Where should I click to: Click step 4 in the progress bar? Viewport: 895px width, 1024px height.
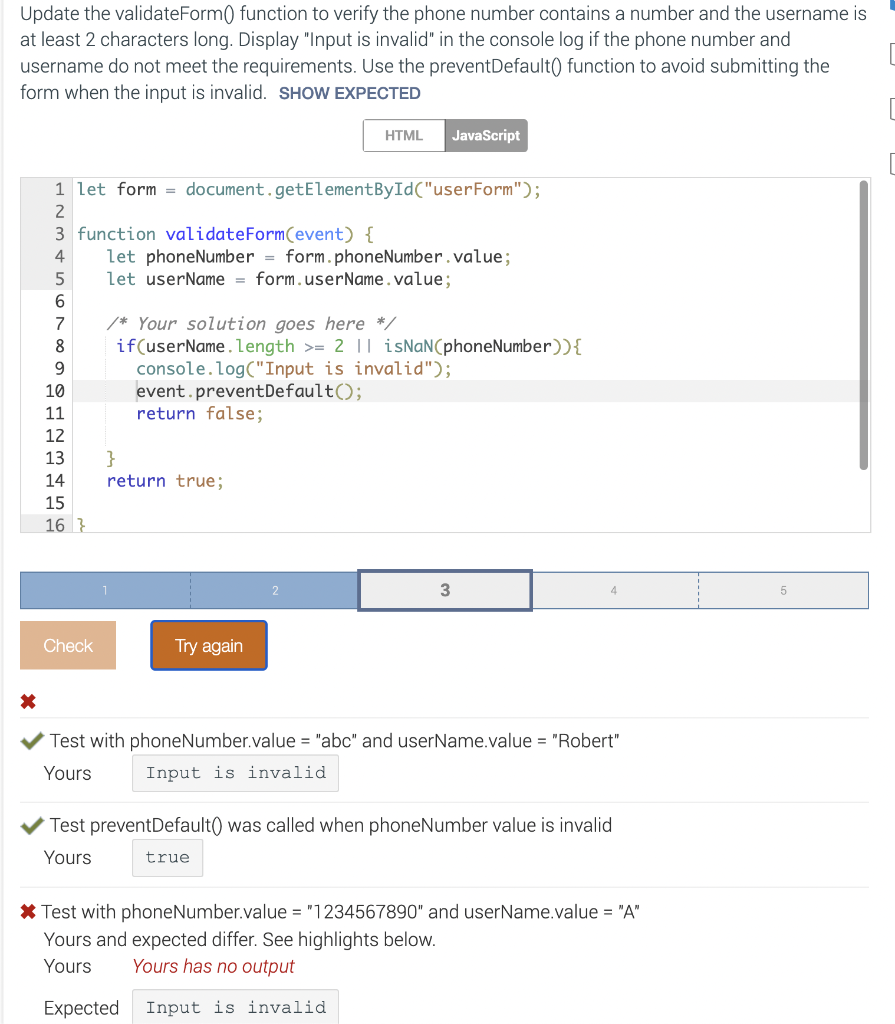point(615,590)
